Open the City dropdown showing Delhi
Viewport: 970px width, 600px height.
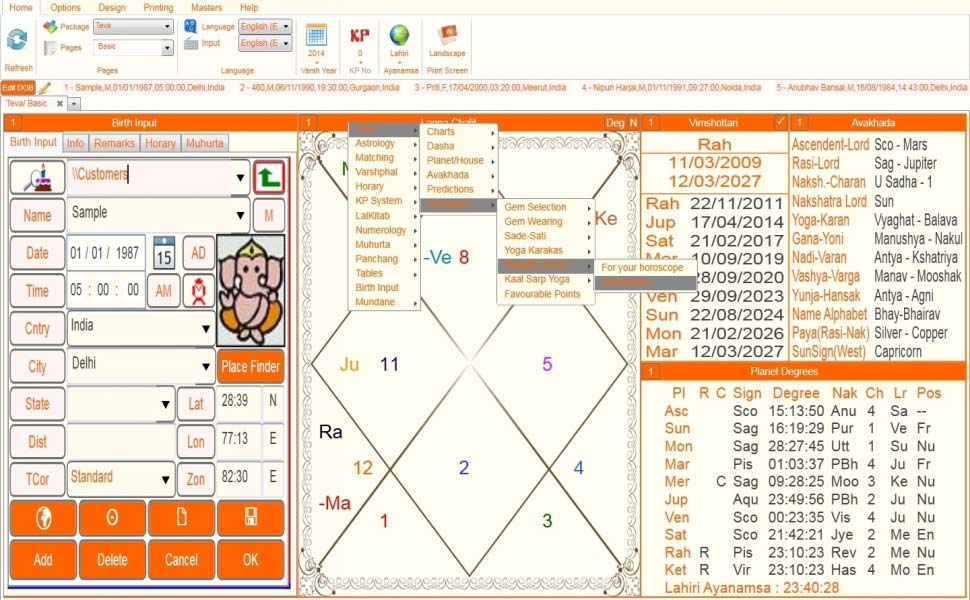click(x=205, y=366)
